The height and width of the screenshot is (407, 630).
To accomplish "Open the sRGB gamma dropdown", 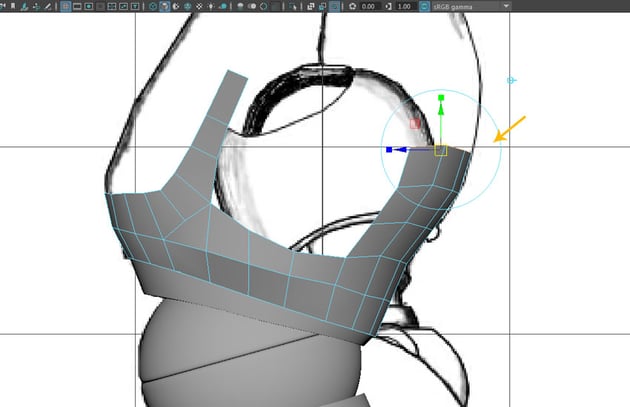I will [x=471, y=6].
